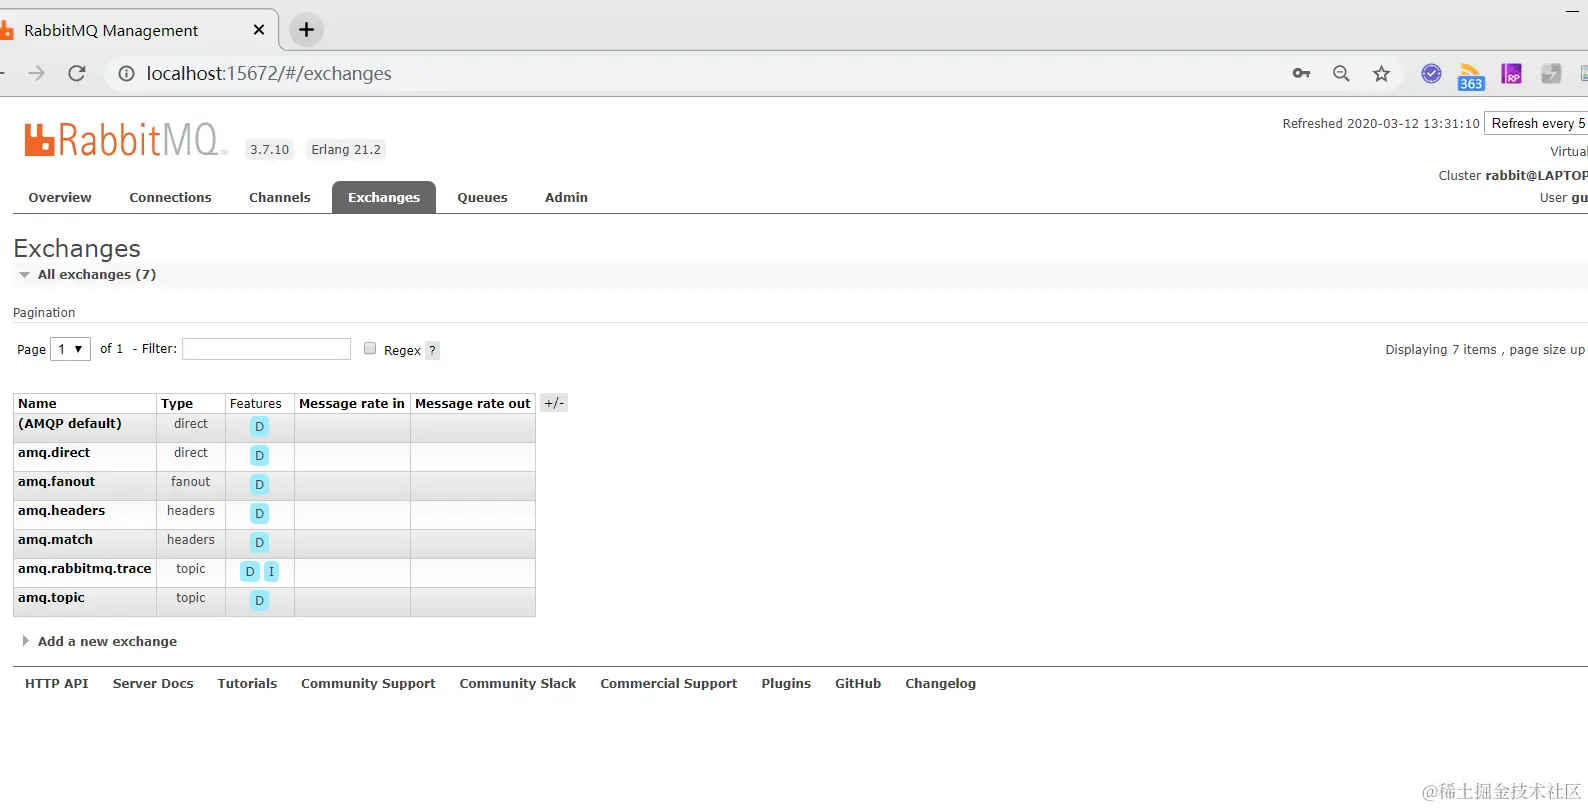Click the D badge for AMQP default
The image size is (1588, 808).
259,426
